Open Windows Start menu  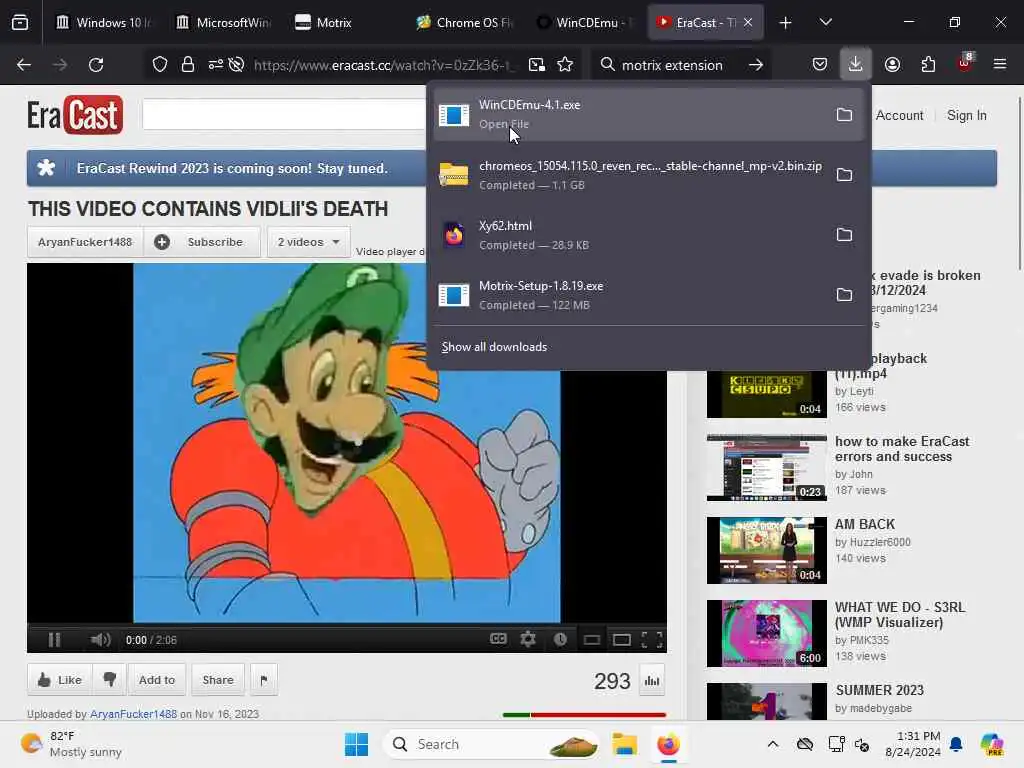pyautogui.click(x=357, y=744)
